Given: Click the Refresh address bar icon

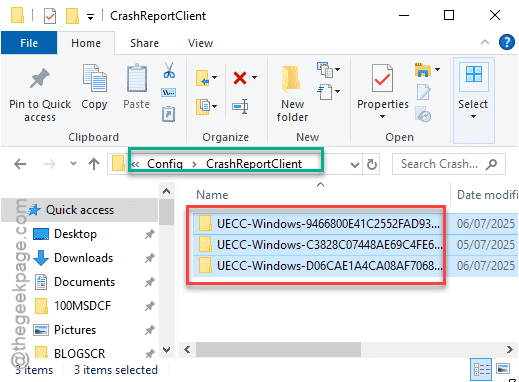Looking at the screenshot, I should (372, 164).
